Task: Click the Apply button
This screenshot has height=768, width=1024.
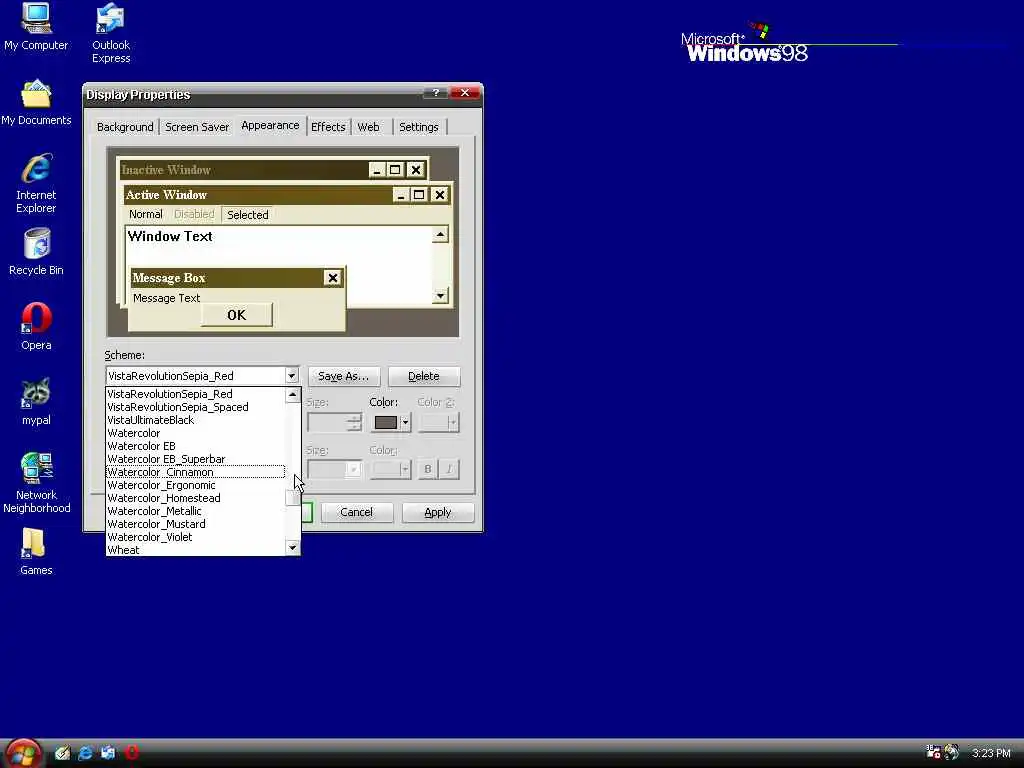Action: coord(438,512)
